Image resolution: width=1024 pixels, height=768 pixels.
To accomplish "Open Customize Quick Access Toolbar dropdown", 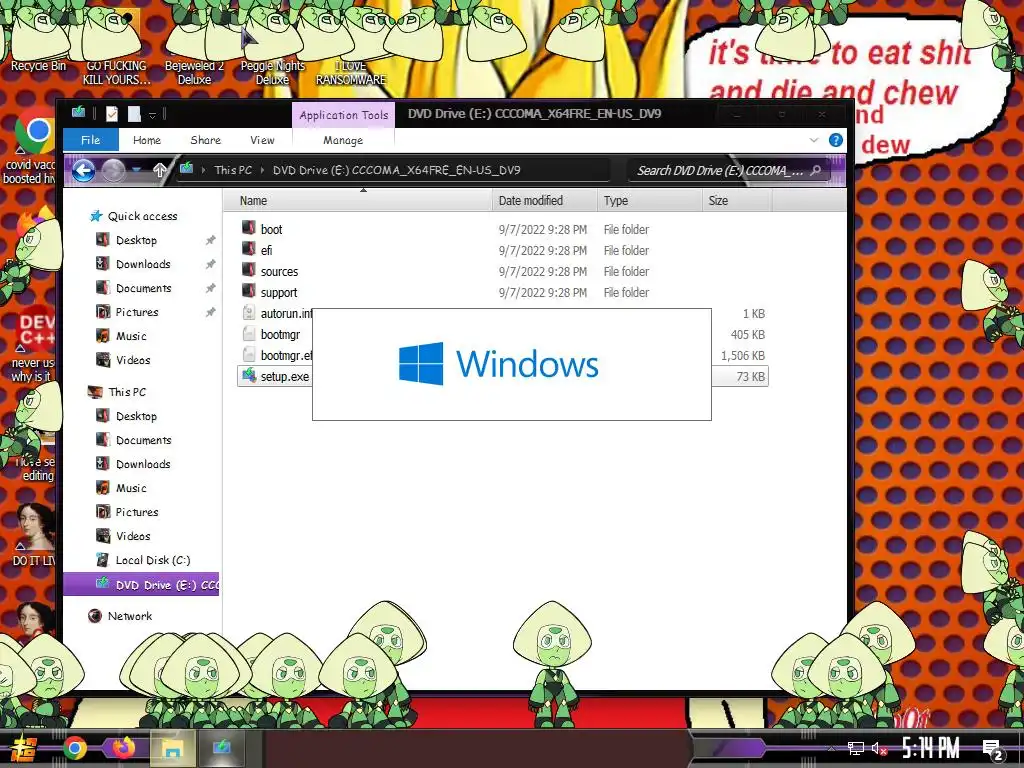I will pyautogui.click(x=152, y=115).
